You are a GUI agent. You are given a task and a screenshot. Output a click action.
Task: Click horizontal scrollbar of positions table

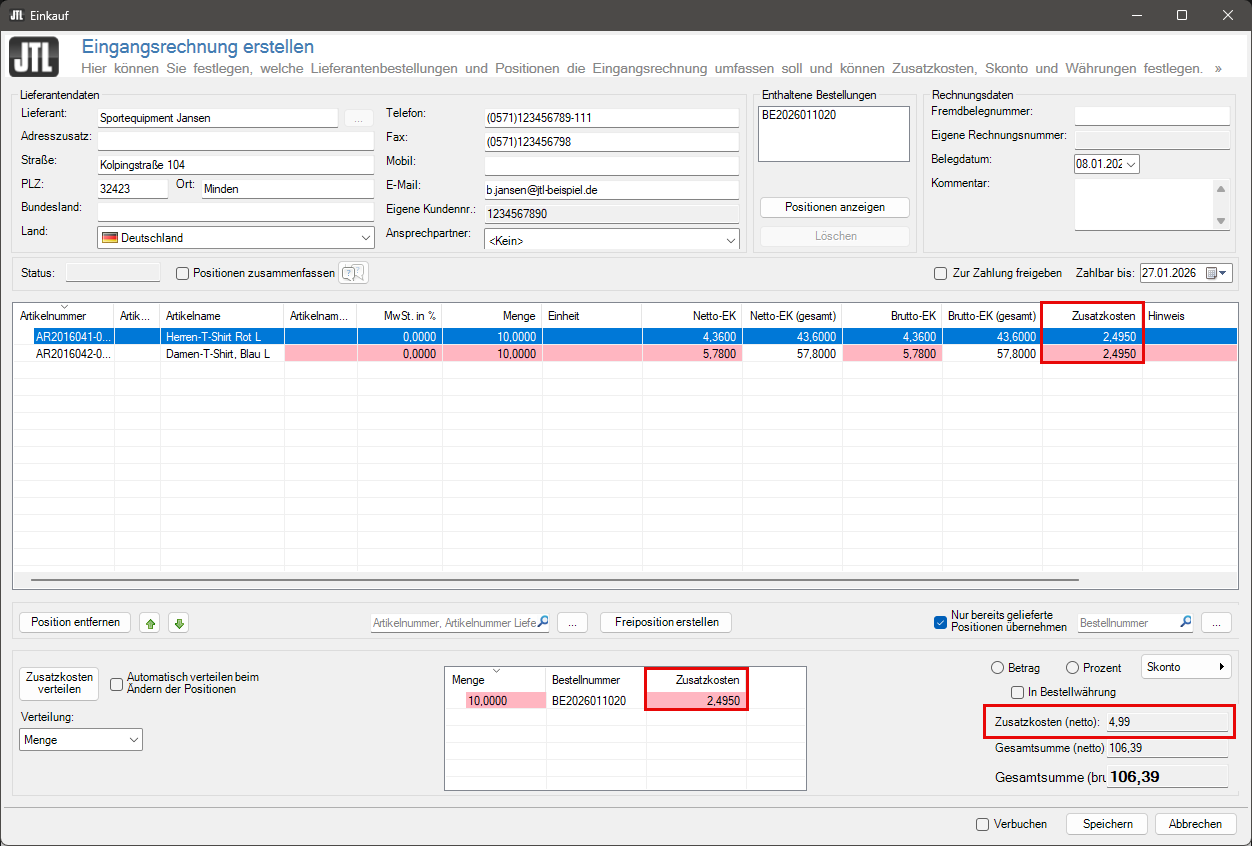(x=550, y=579)
